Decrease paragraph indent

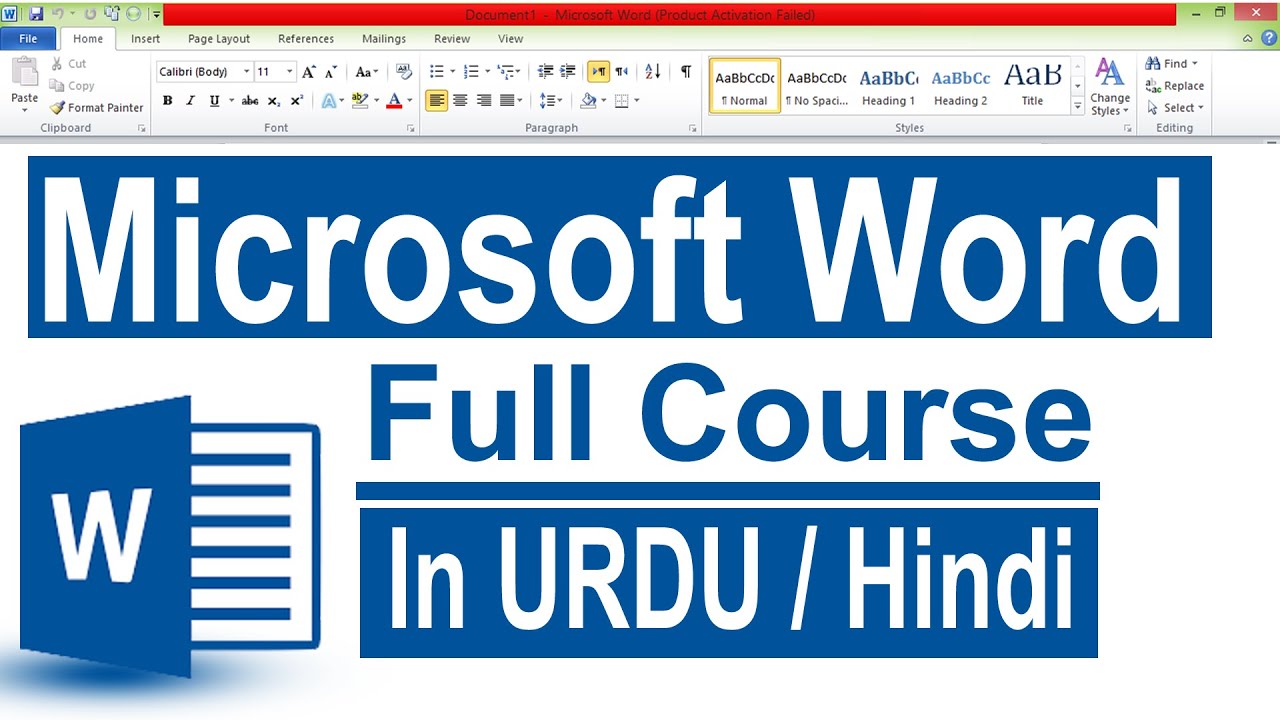[x=546, y=72]
